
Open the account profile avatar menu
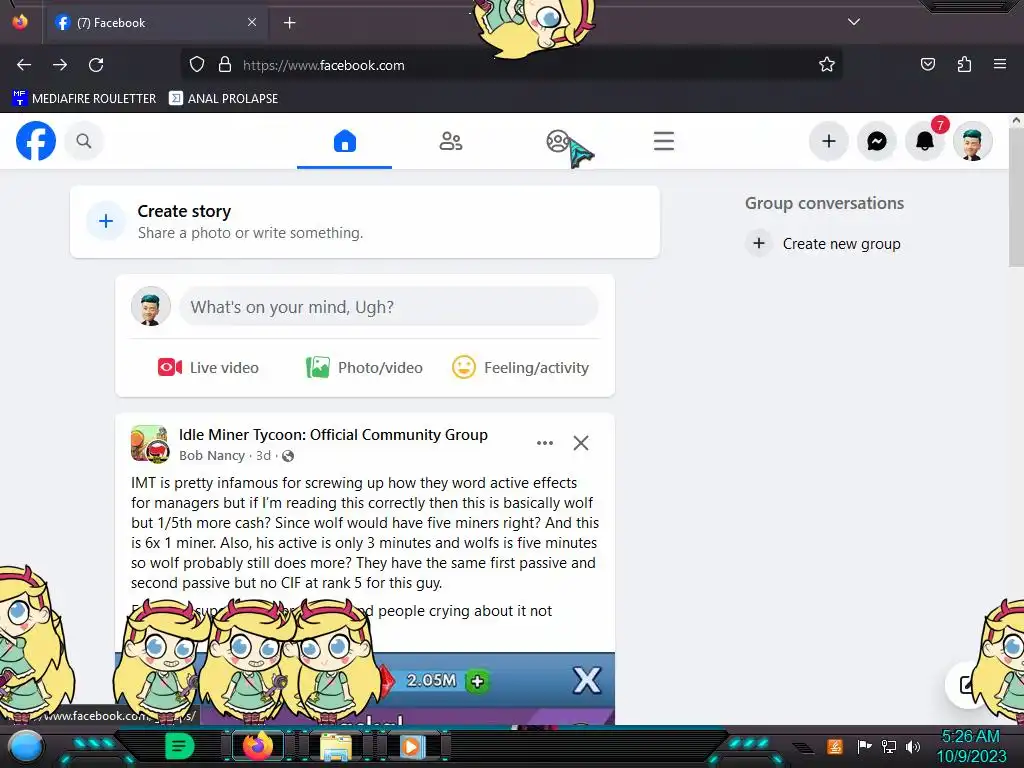972,141
